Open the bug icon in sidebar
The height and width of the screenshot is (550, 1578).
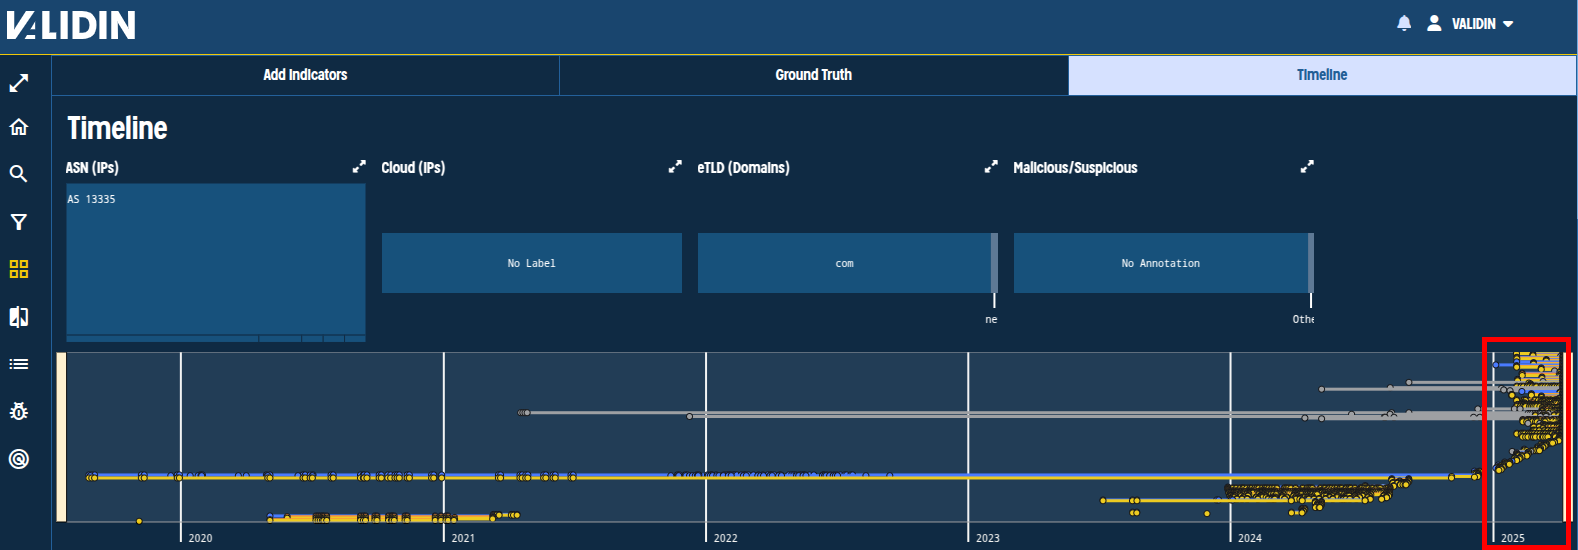point(19,411)
